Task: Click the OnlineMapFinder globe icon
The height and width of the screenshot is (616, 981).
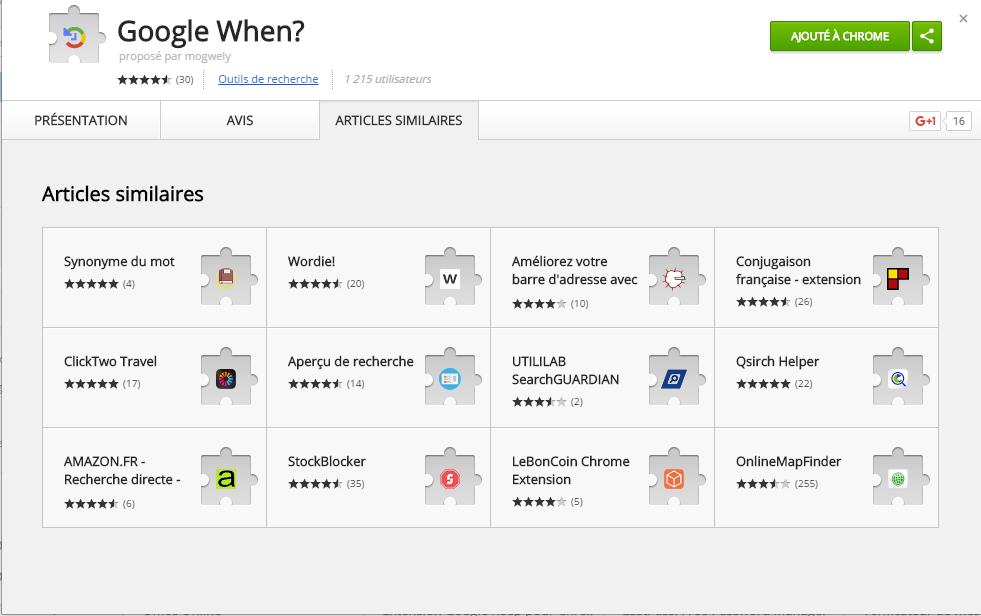Action: (897, 479)
